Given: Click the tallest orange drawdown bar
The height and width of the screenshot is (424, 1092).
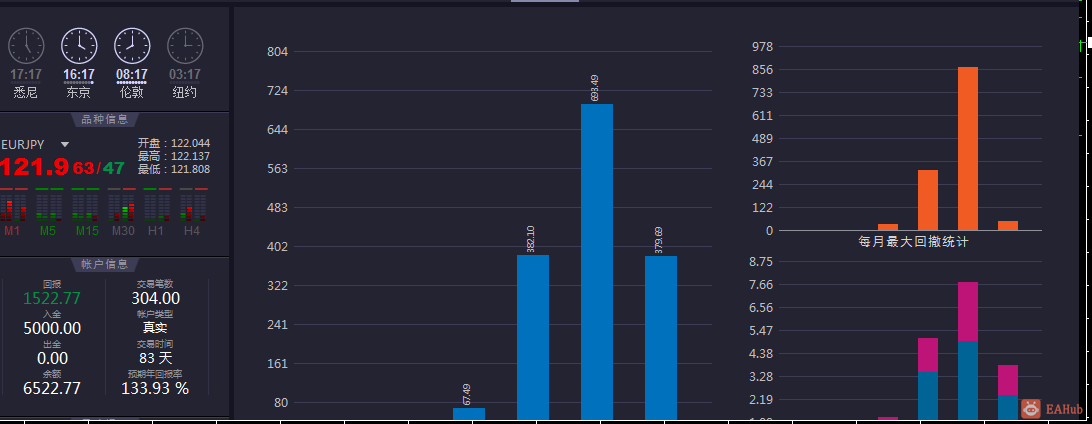Looking at the screenshot, I should coord(968,148).
